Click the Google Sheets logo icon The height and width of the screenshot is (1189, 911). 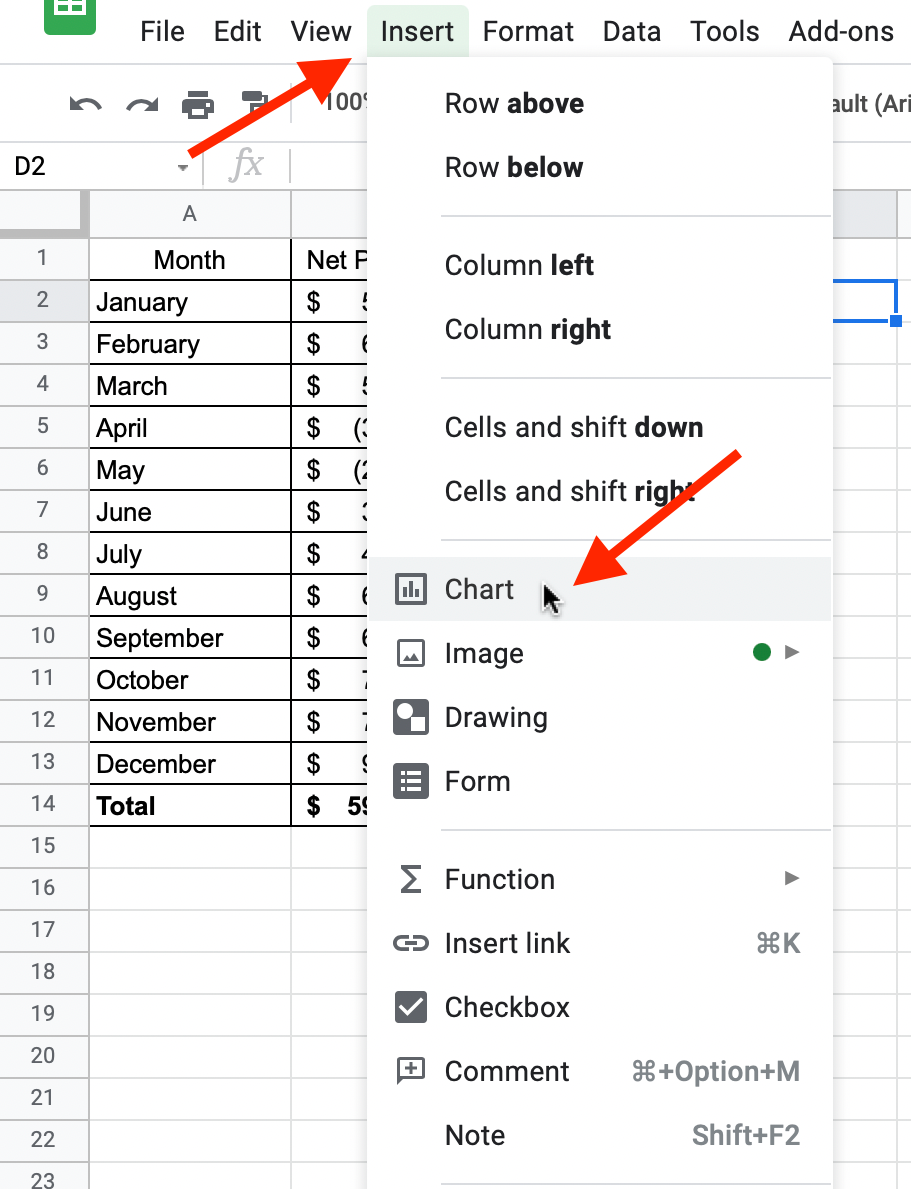click(x=69, y=12)
